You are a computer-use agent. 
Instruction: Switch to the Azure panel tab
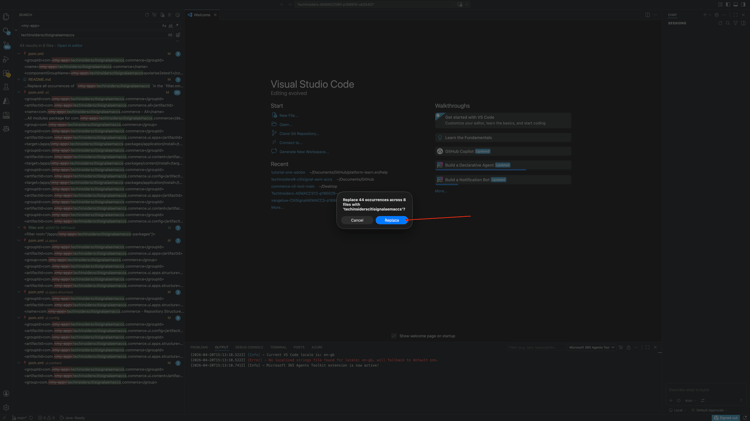(x=317, y=347)
